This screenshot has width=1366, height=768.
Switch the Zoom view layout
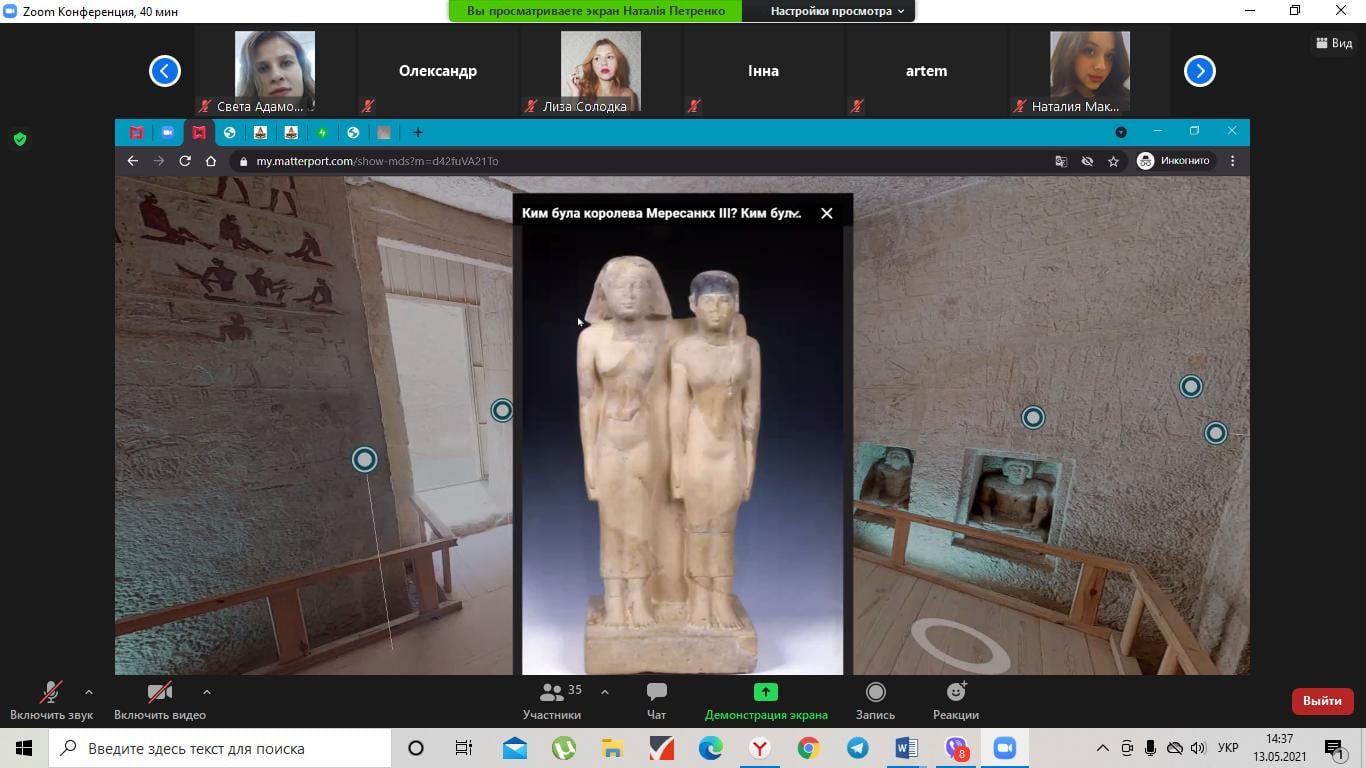point(1334,43)
